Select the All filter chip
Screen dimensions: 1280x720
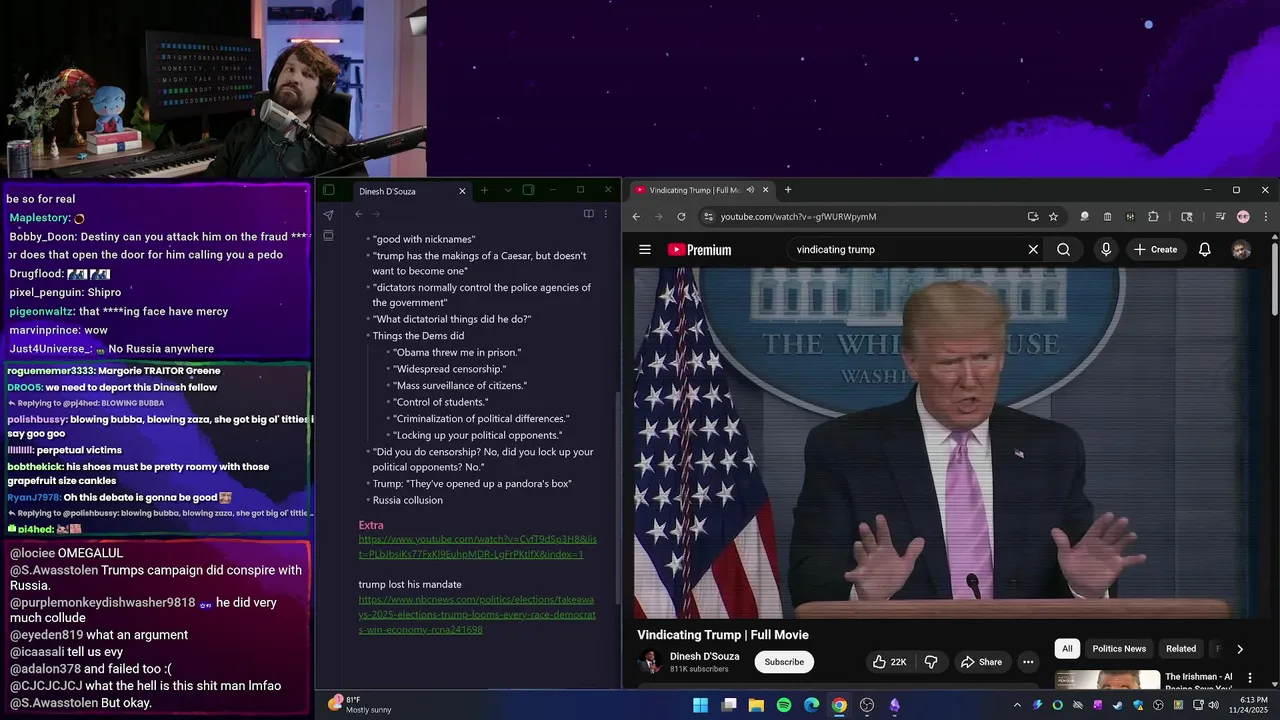pyautogui.click(x=1067, y=649)
